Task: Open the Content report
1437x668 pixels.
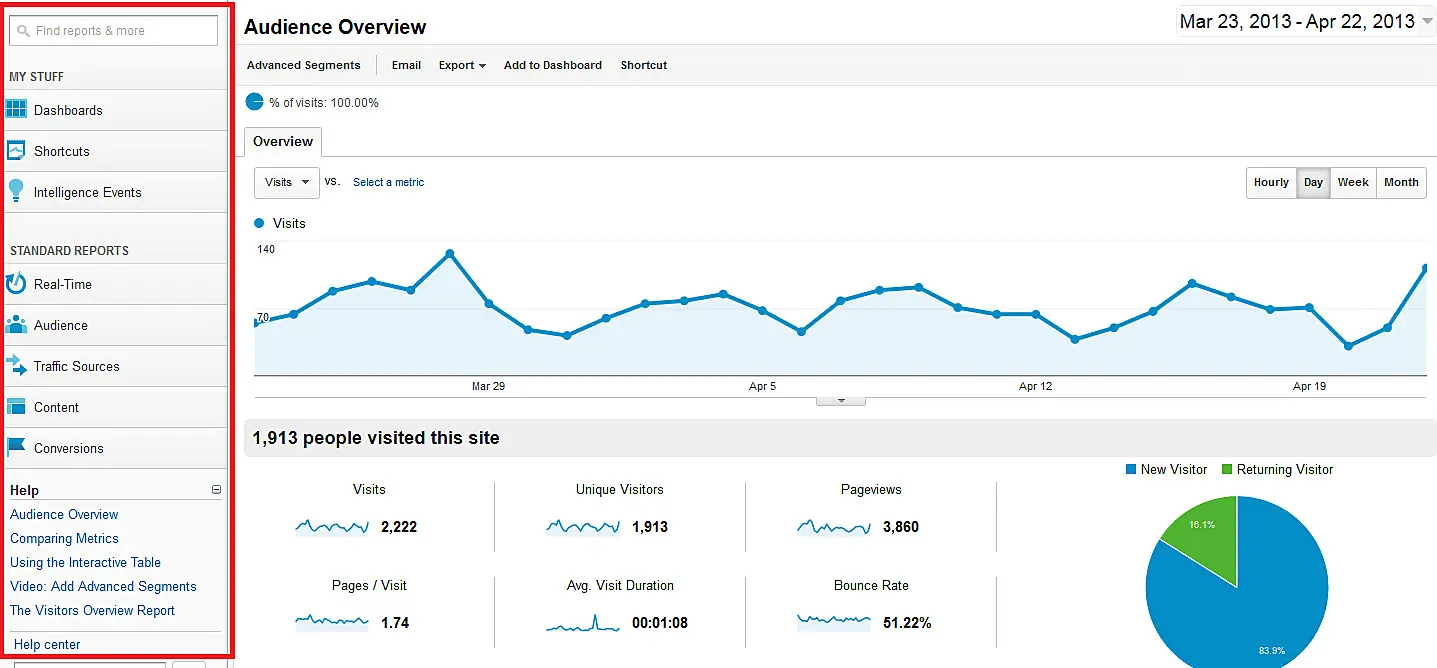Action: click(x=58, y=407)
